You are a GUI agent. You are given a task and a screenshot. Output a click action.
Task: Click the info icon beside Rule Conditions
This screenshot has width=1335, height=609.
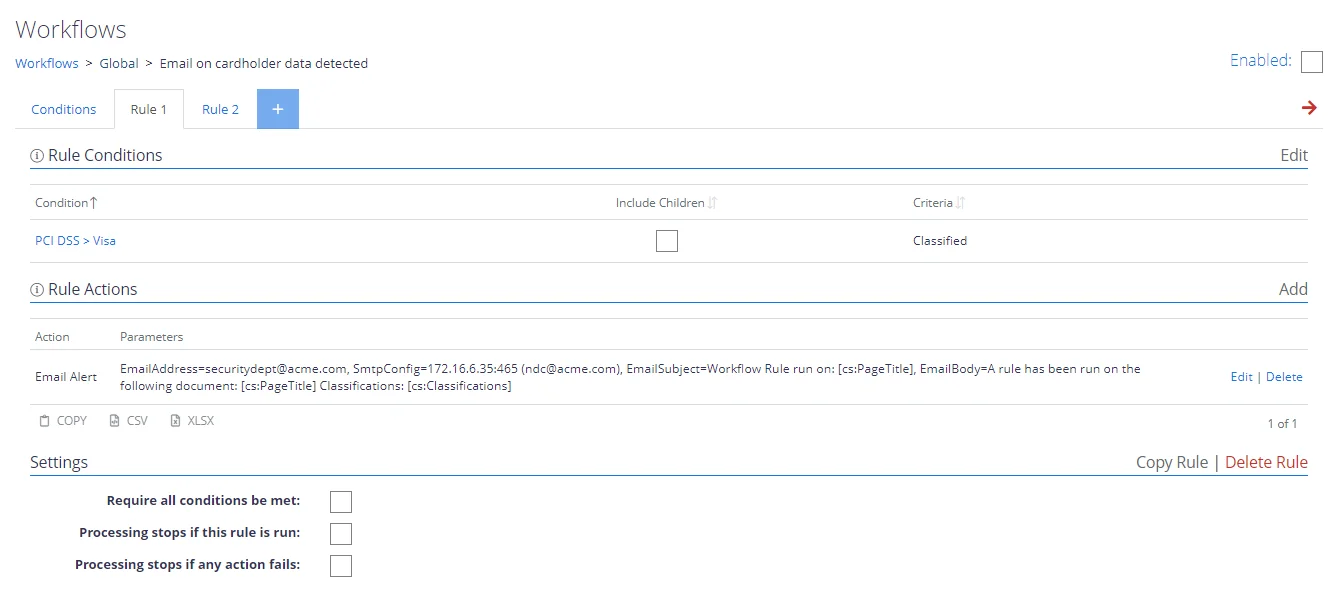coord(37,156)
